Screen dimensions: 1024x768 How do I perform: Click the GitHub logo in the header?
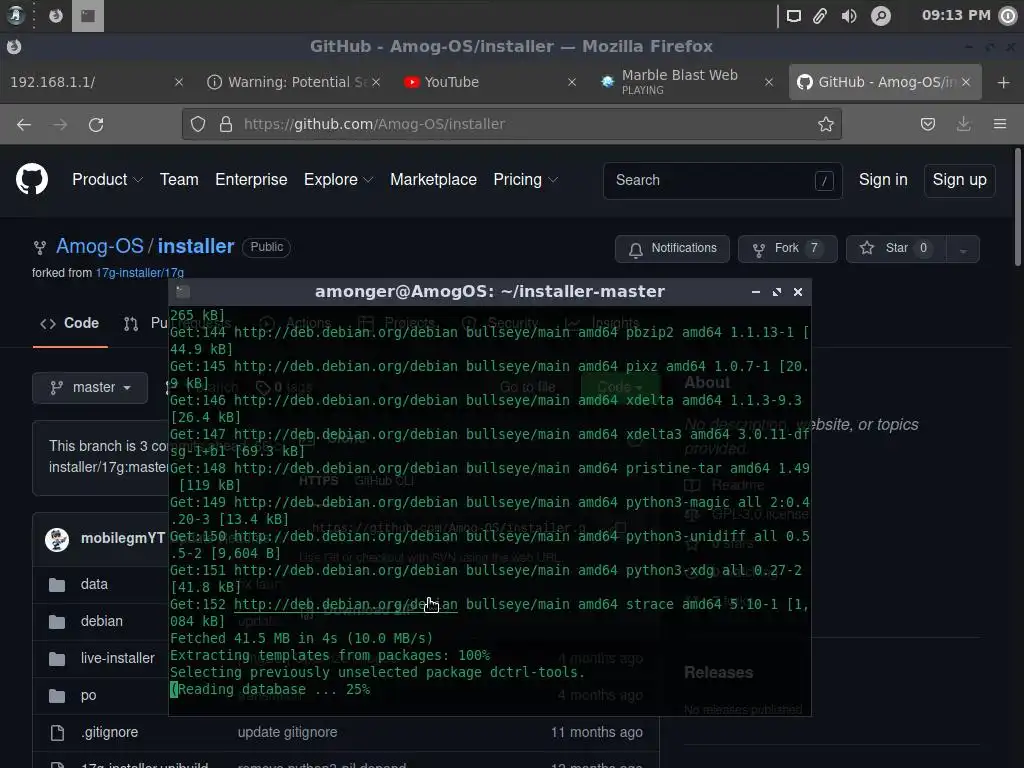click(32, 180)
